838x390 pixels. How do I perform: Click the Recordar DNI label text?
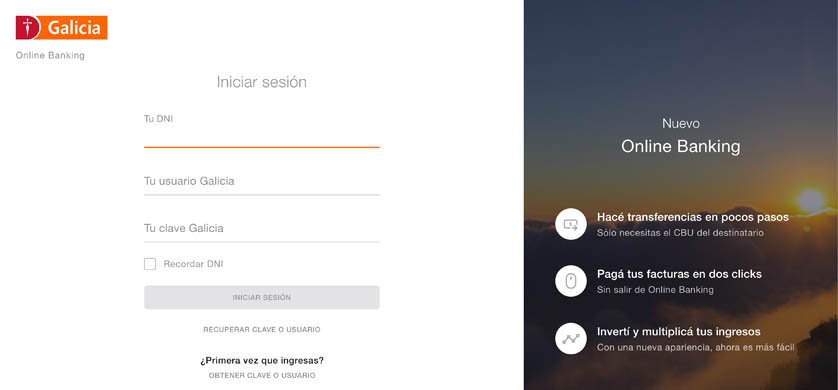coord(193,264)
